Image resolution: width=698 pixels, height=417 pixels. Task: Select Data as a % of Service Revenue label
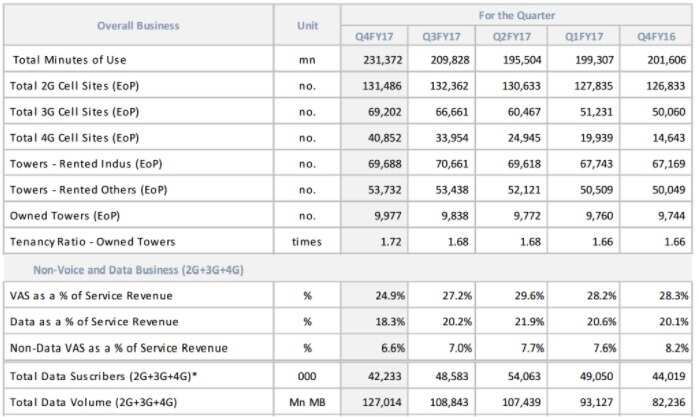click(x=95, y=321)
